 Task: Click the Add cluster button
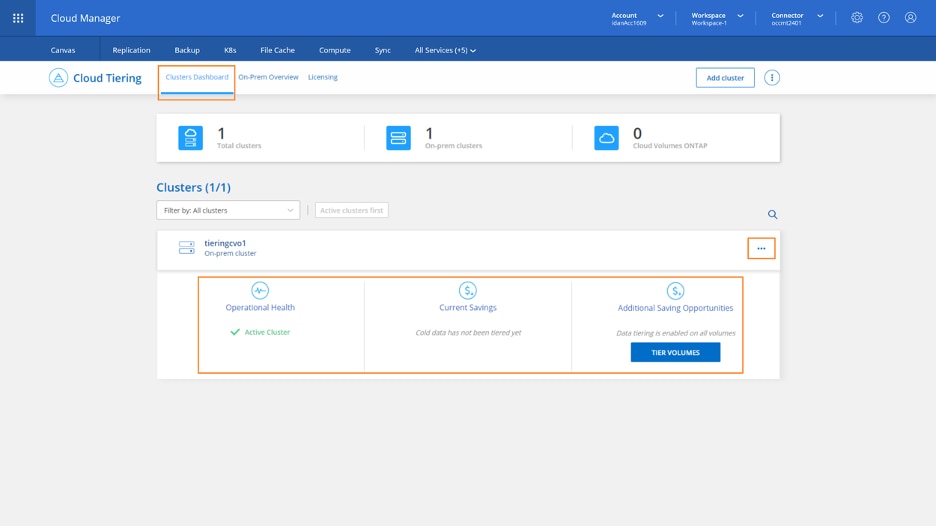pyautogui.click(x=725, y=78)
